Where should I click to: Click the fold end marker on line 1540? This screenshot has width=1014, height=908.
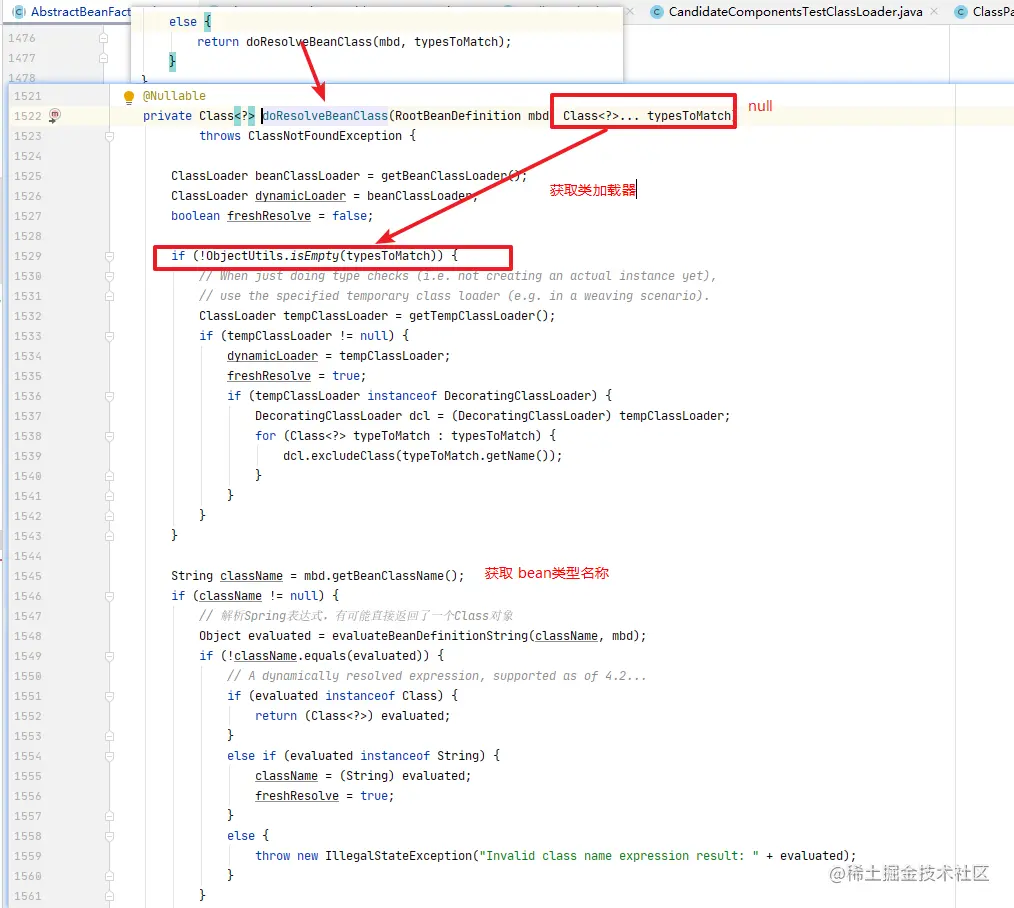coord(109,477)
